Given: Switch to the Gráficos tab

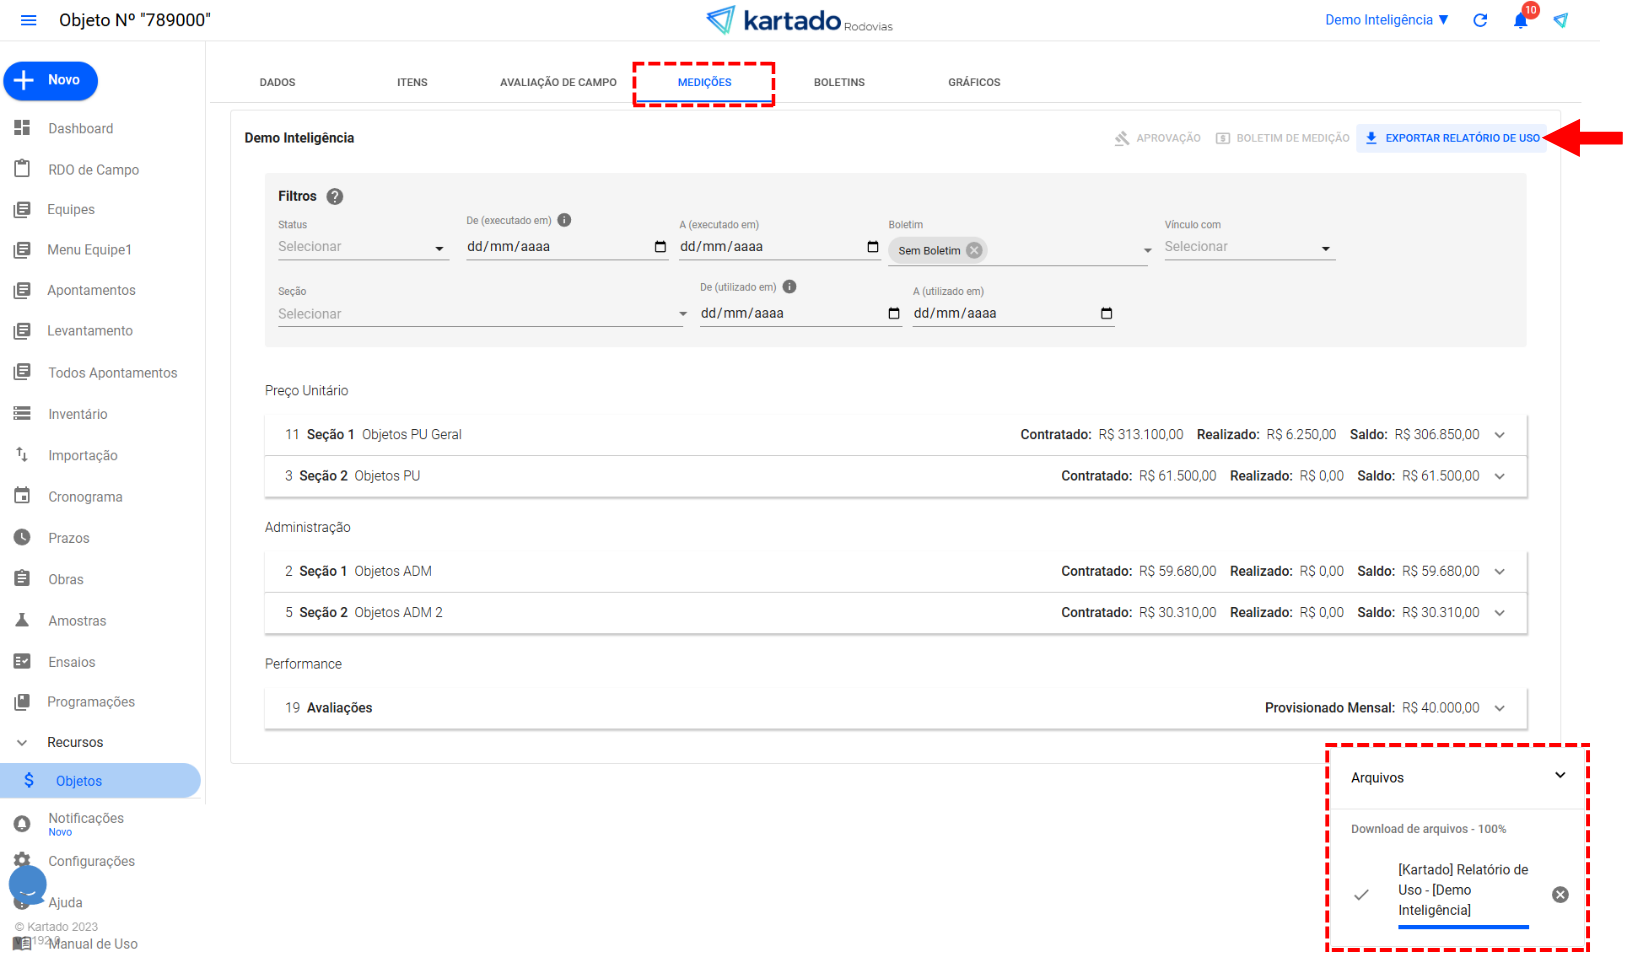Looking at the screenshot, I should coord(974,83).
